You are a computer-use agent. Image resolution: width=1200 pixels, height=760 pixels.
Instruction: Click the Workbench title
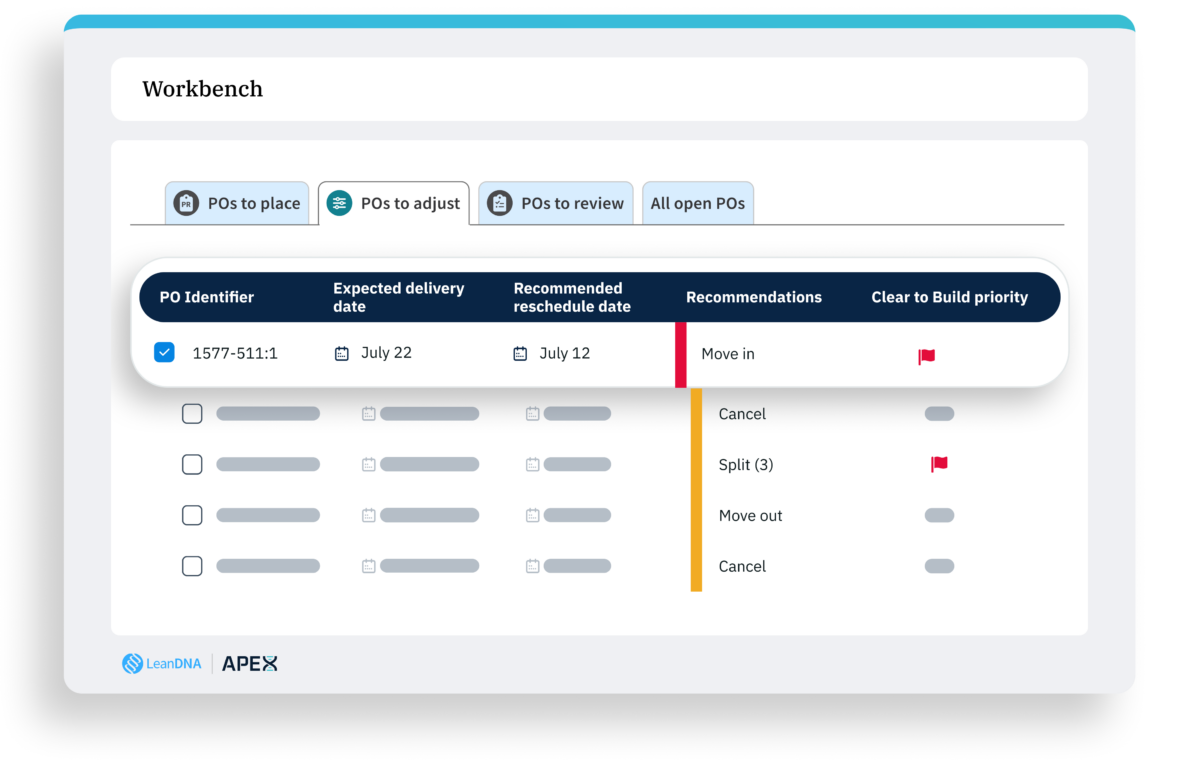pyautogui.click(x=203, y=89)
